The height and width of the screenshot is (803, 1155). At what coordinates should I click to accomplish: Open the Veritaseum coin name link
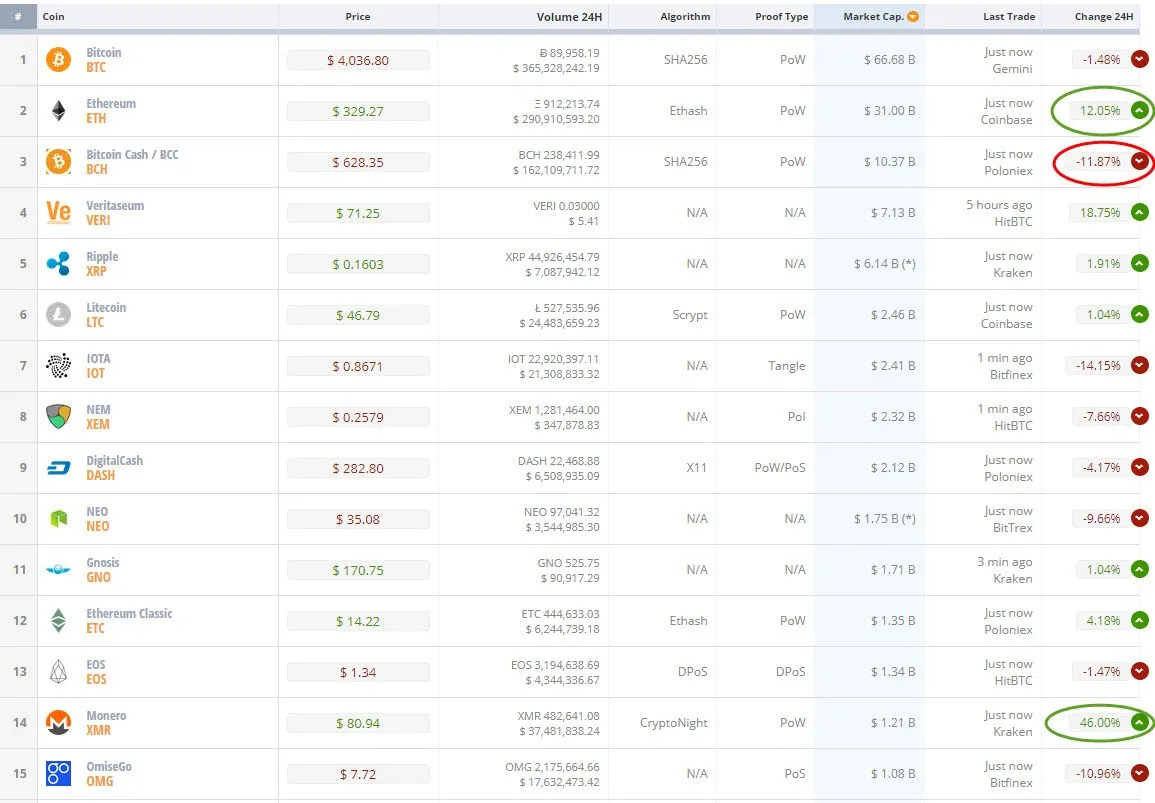click(x=115, y=205)
